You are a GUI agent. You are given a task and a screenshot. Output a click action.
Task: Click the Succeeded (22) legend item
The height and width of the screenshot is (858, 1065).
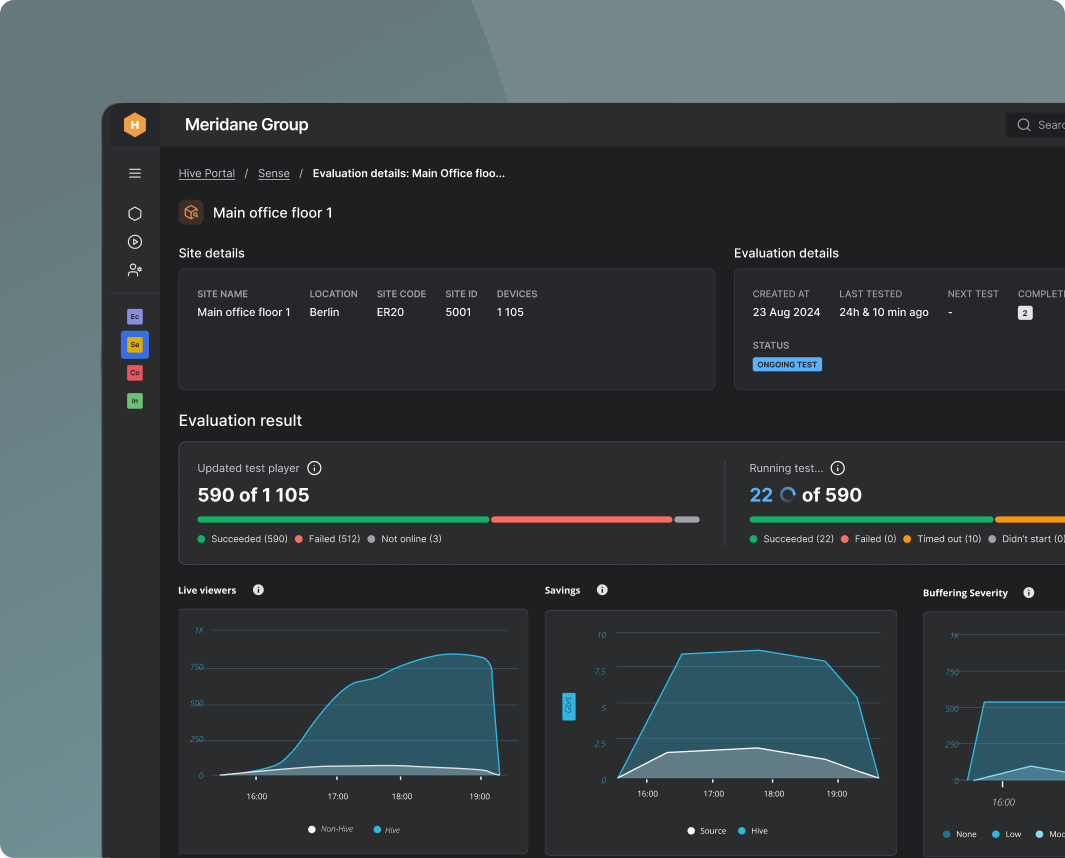tap(791, 539)
